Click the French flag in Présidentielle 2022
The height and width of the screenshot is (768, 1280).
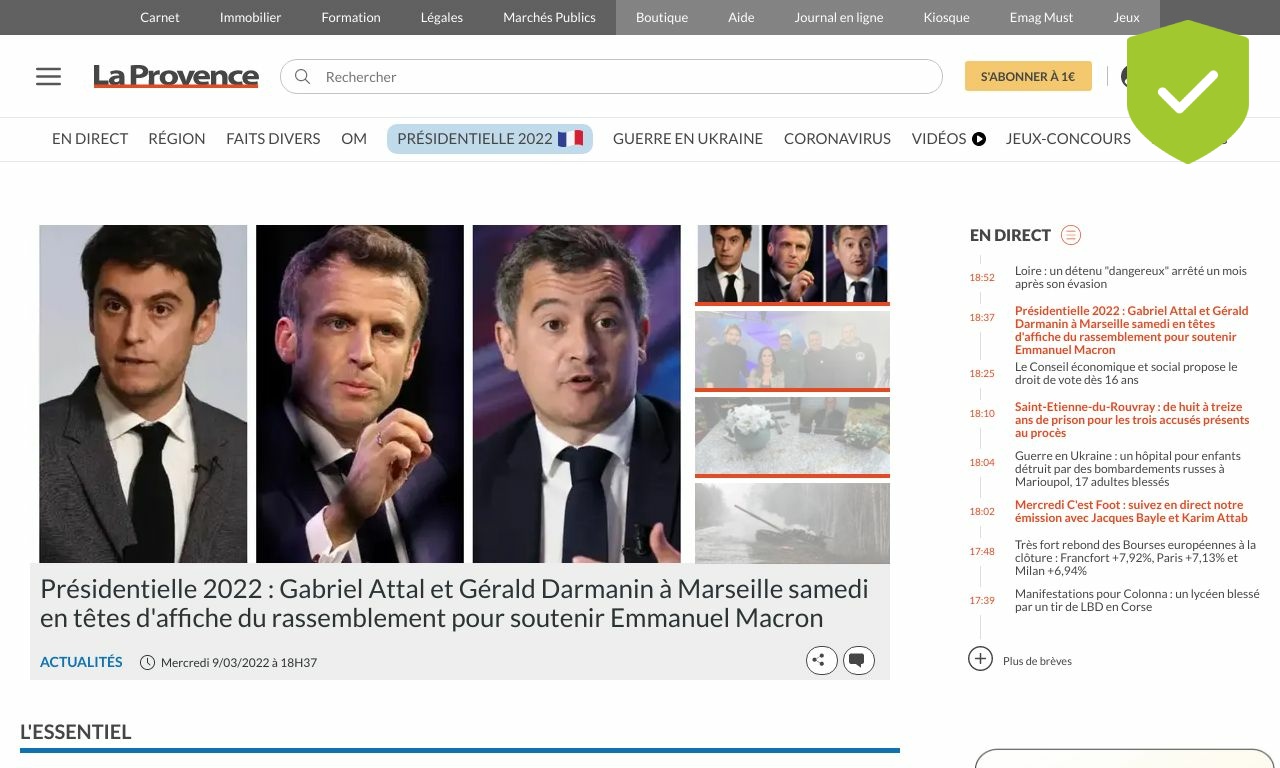coord(570,139)
